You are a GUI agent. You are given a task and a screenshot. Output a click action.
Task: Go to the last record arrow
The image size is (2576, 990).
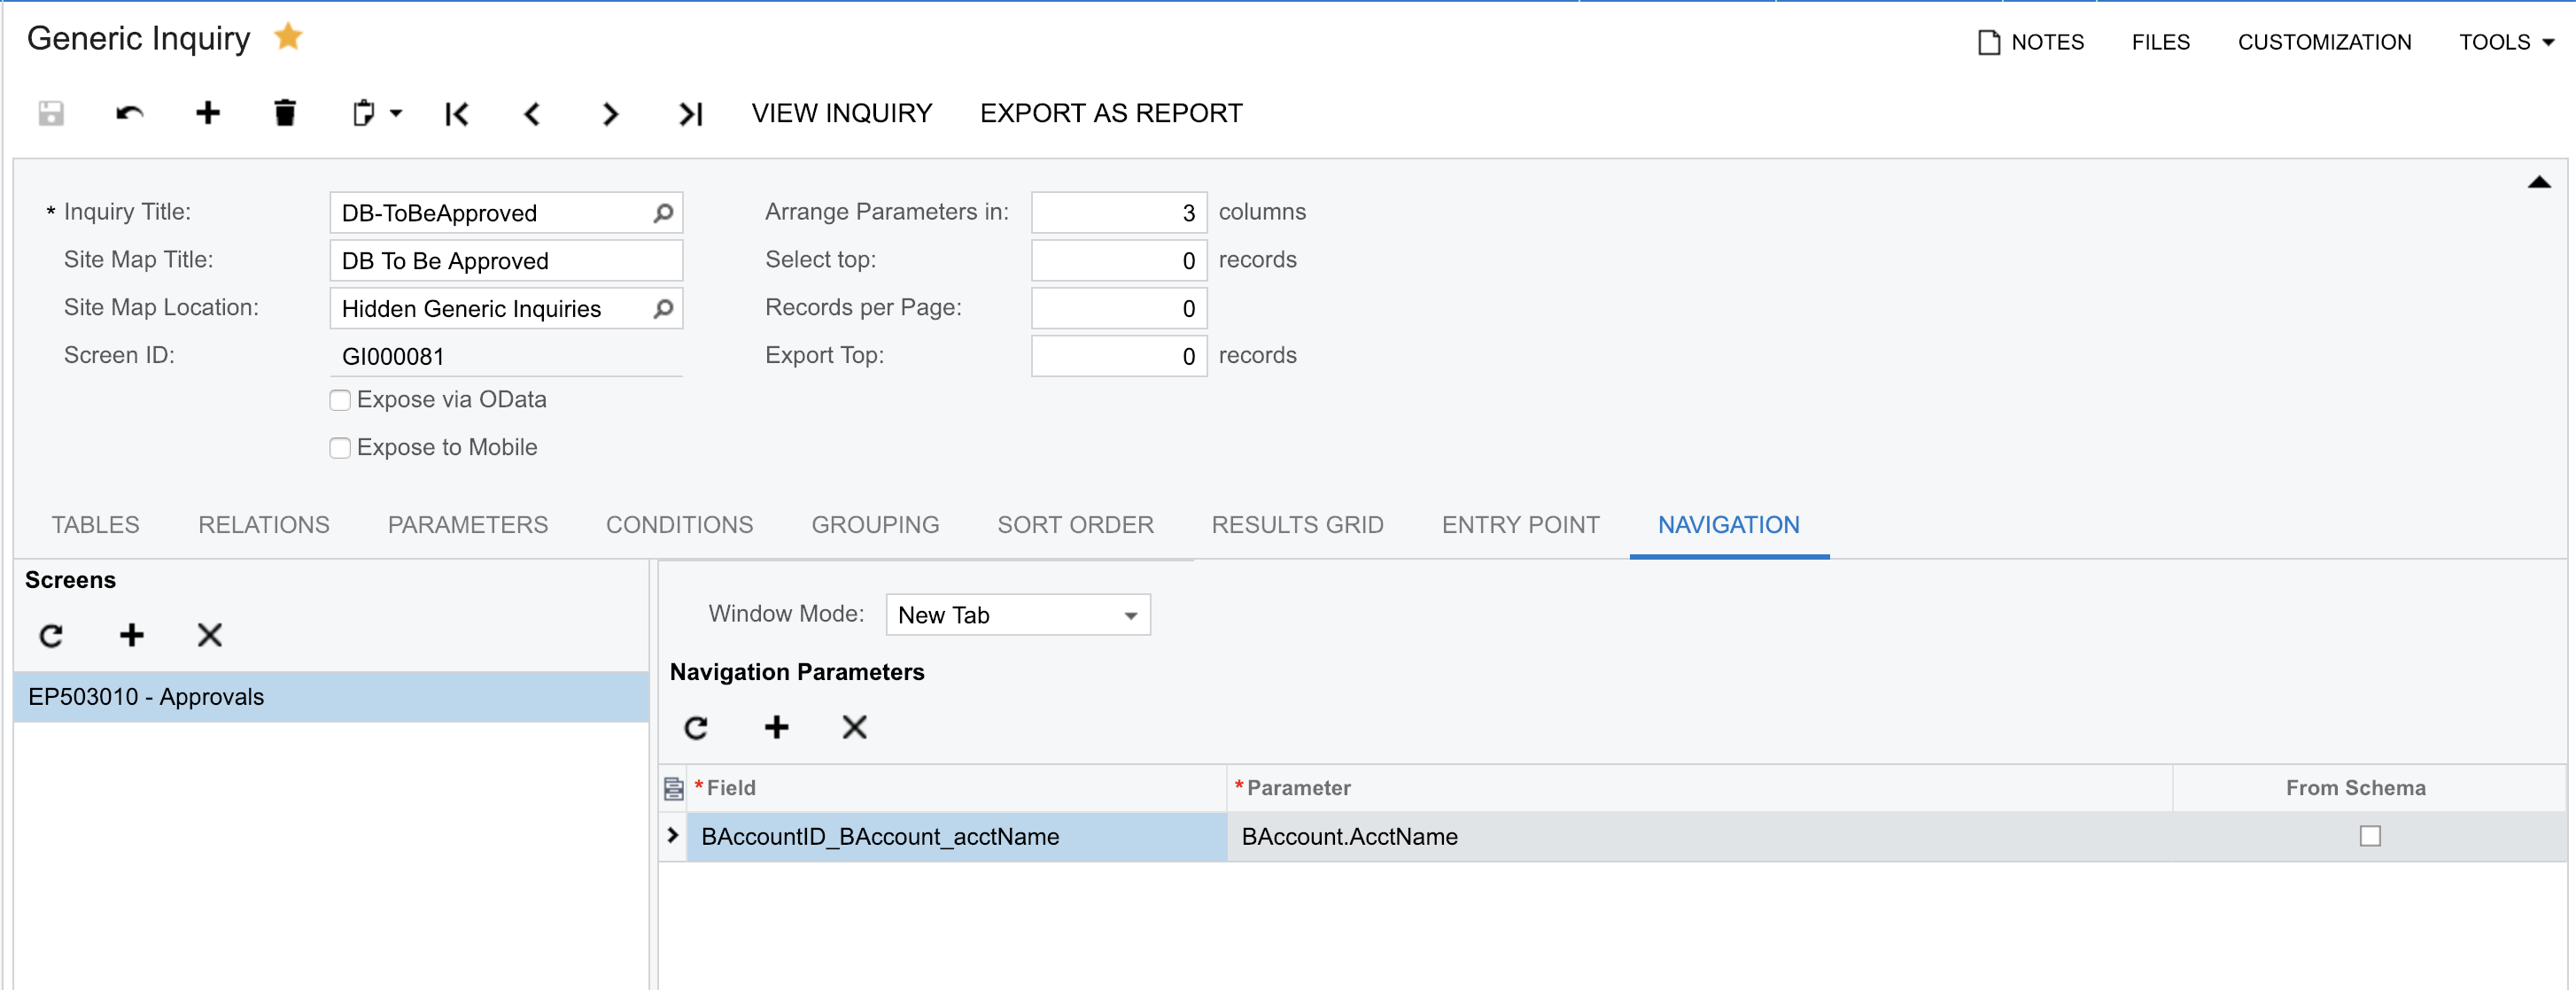coord(690,114)
